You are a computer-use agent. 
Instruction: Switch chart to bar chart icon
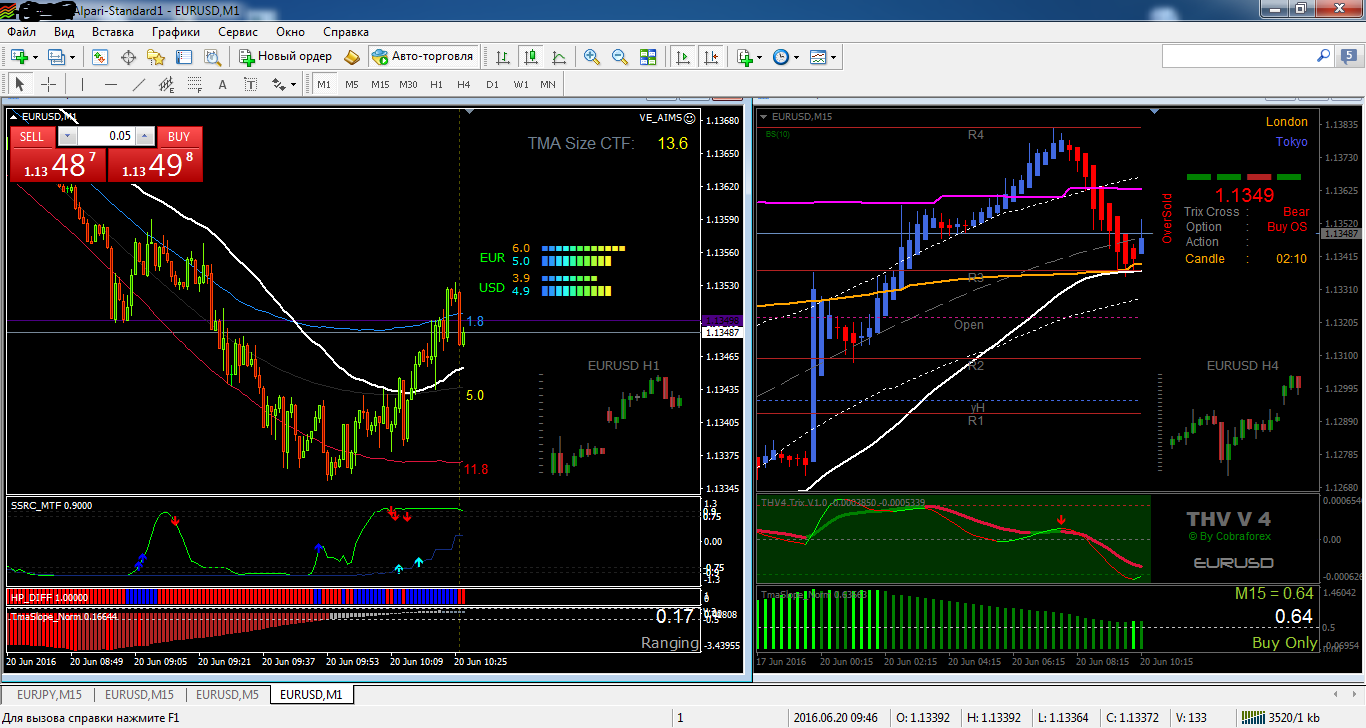point(503,57)
